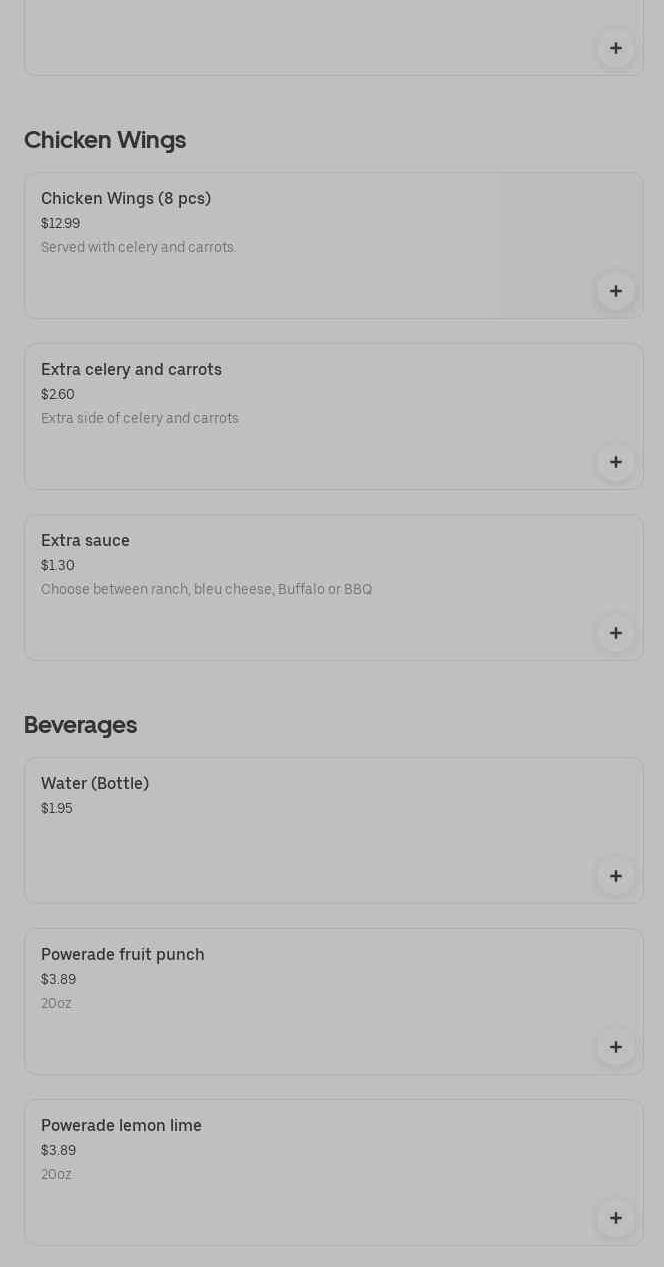Viewport: 664px width, 1267px height.
Task: Open the Water (Bottle) item title
Action: [95, 783]
